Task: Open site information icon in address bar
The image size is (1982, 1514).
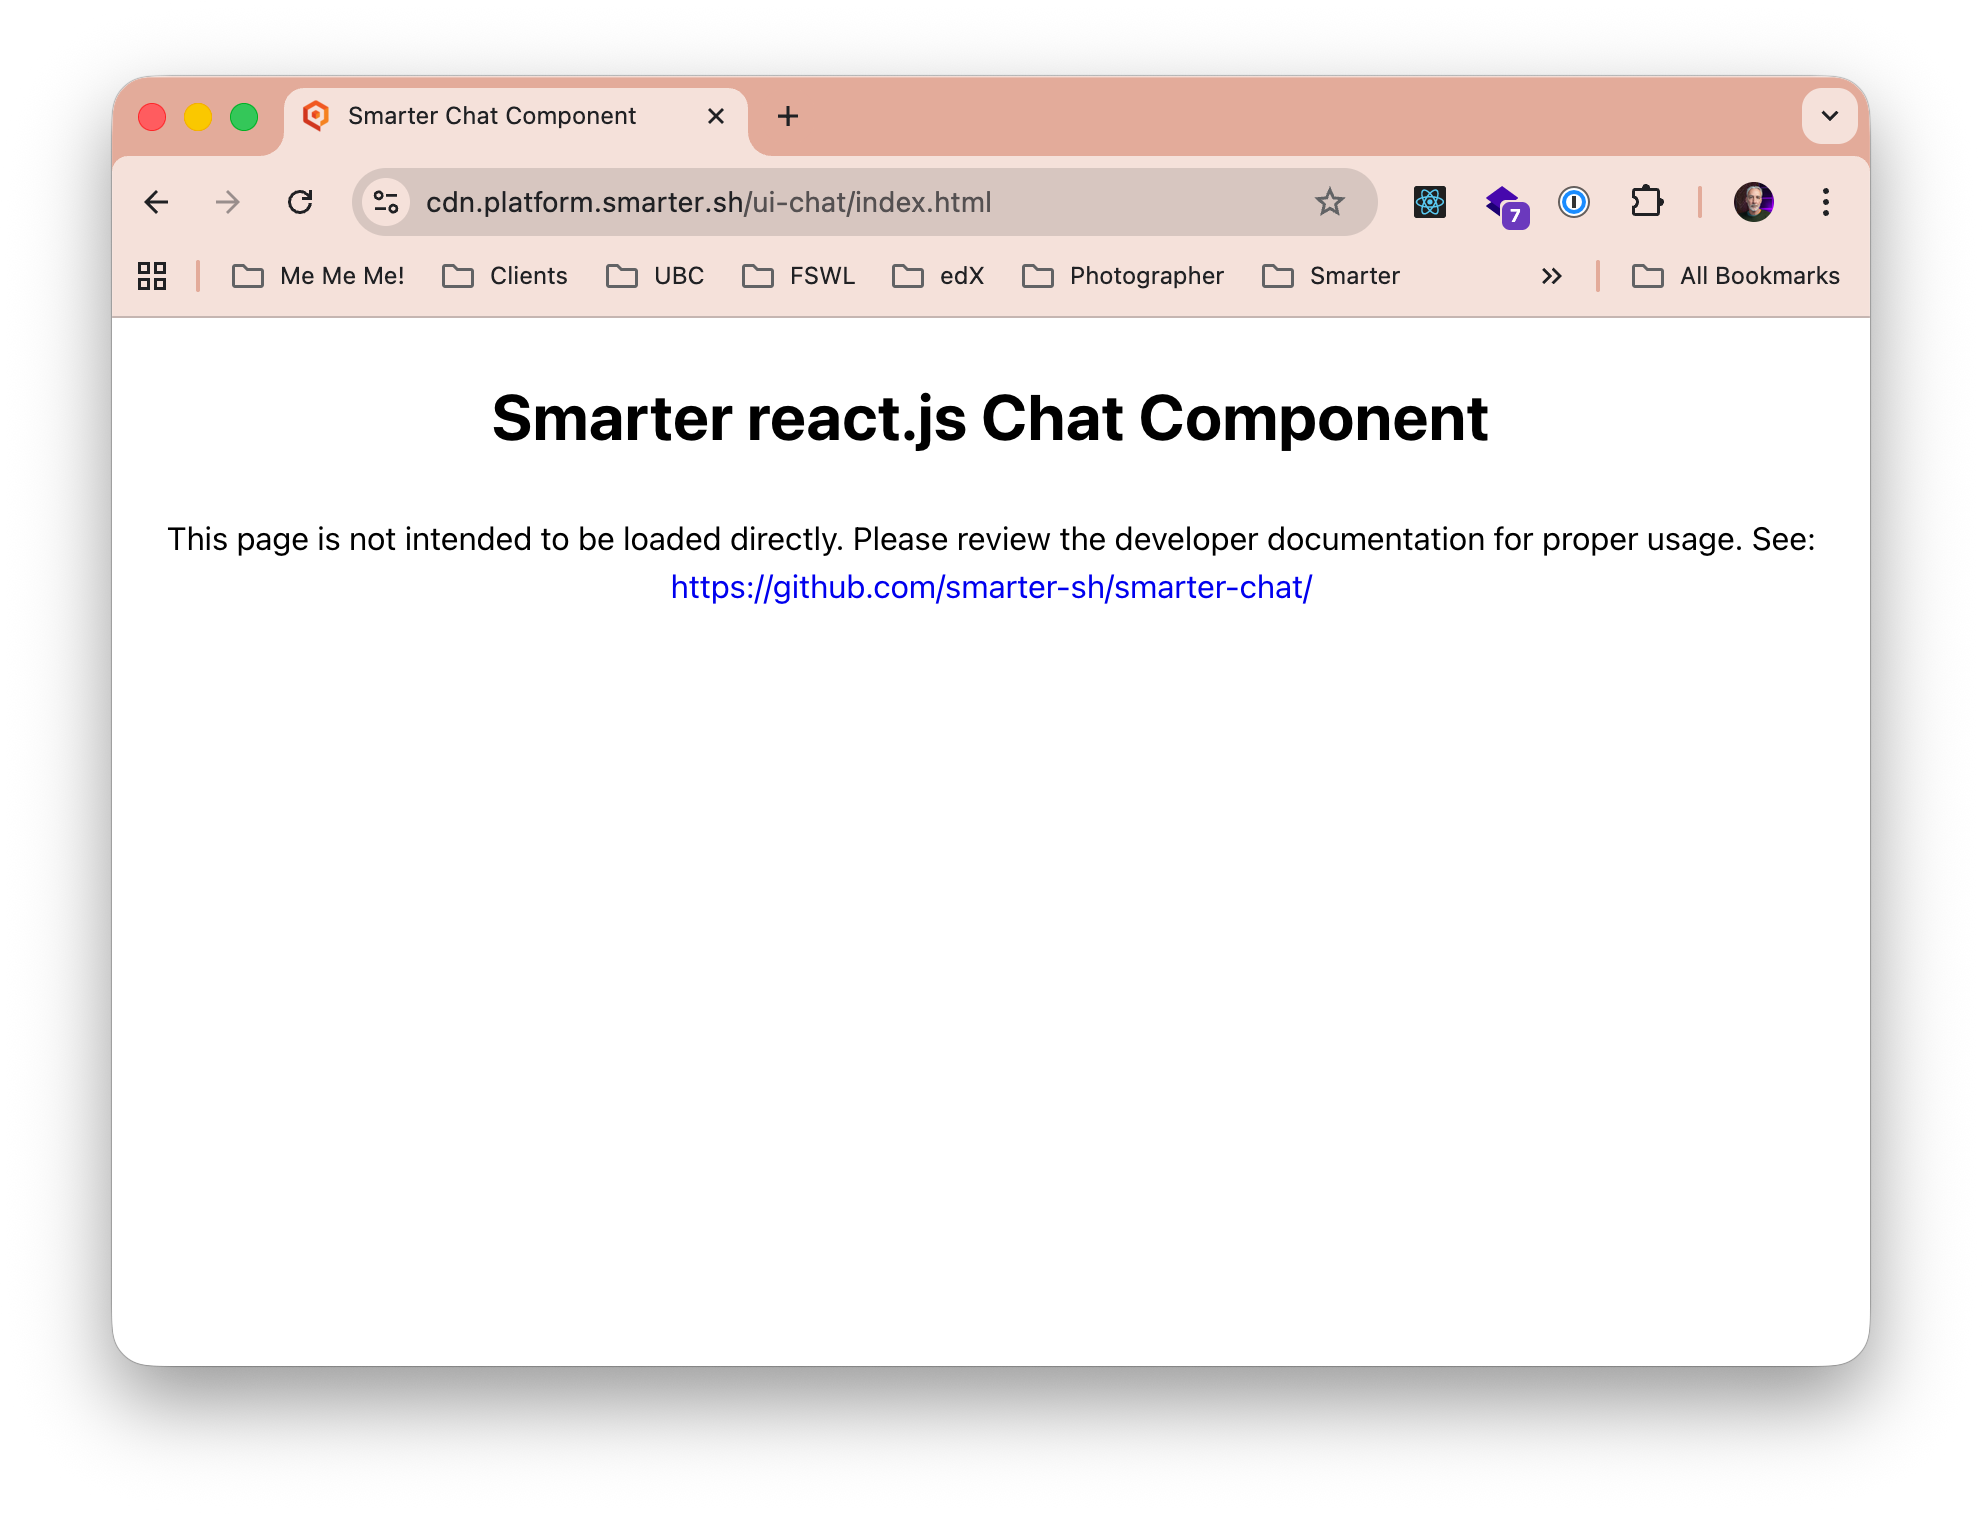Action: click(x=386, y=202)
